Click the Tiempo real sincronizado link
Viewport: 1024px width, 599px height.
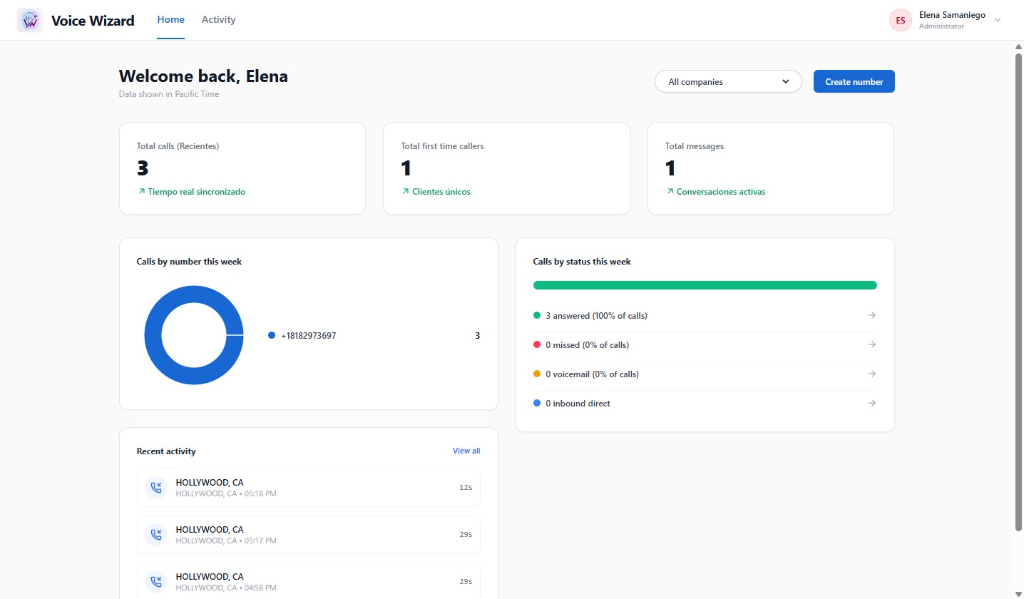pyautogui.click(x=197, y=191)
